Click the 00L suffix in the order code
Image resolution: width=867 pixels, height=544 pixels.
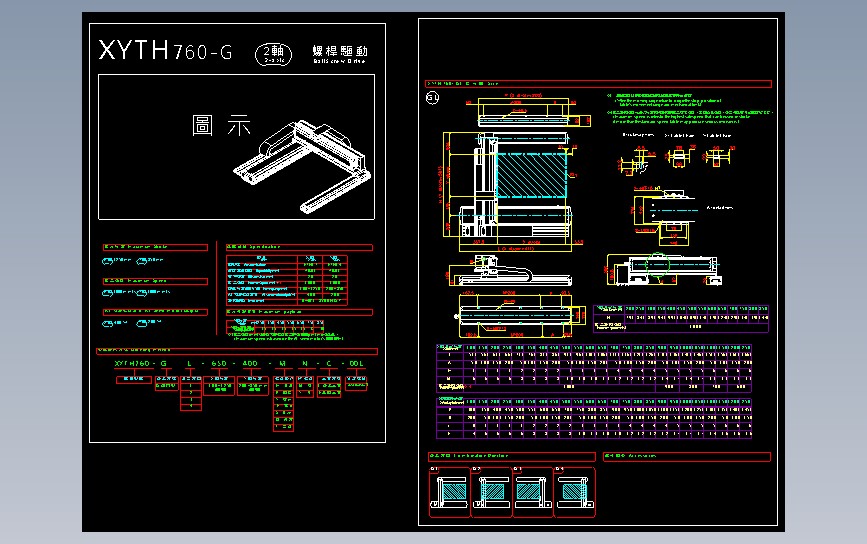click(357, 363)
